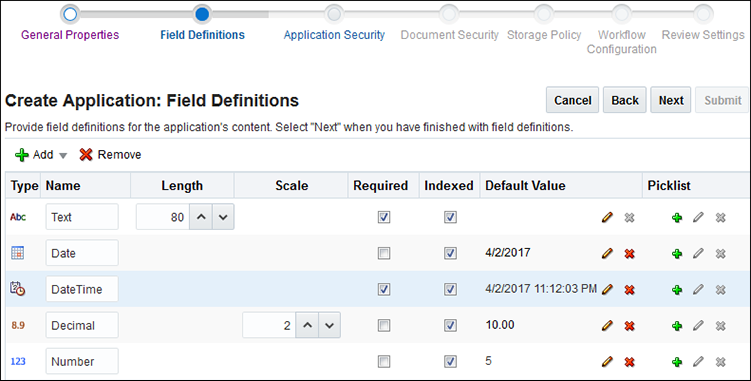Add picklist plus icon in Number row
Viewport: 751px width, 381px height.
(677, 362)
